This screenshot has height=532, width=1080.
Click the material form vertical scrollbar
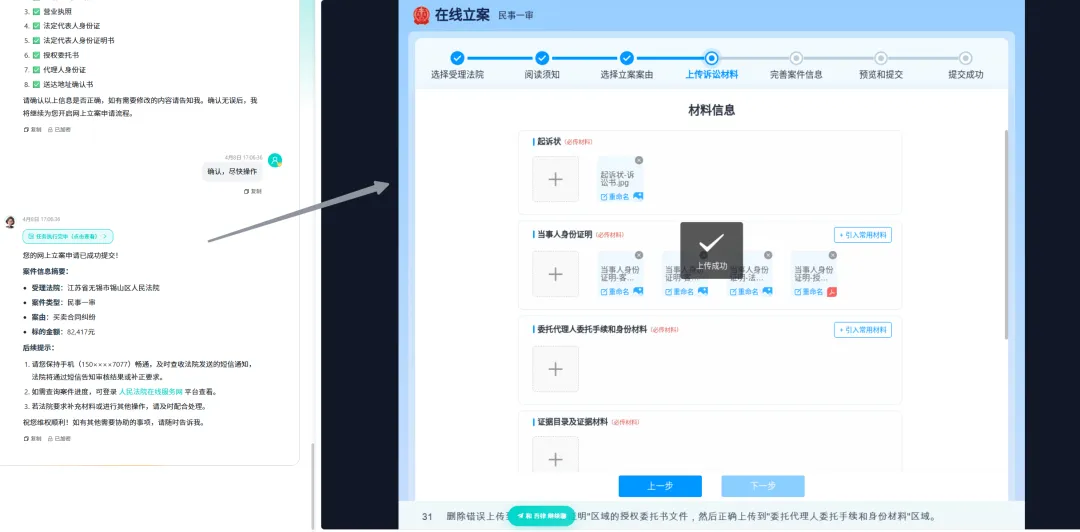(x=1006, y=234)
